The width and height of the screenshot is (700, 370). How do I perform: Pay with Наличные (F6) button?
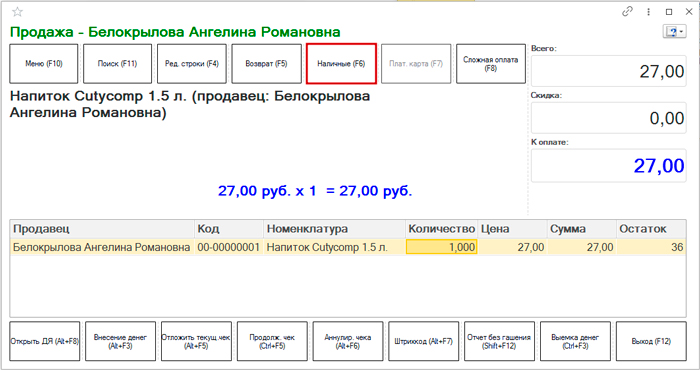pyautogui.click(x=341, y=63)
